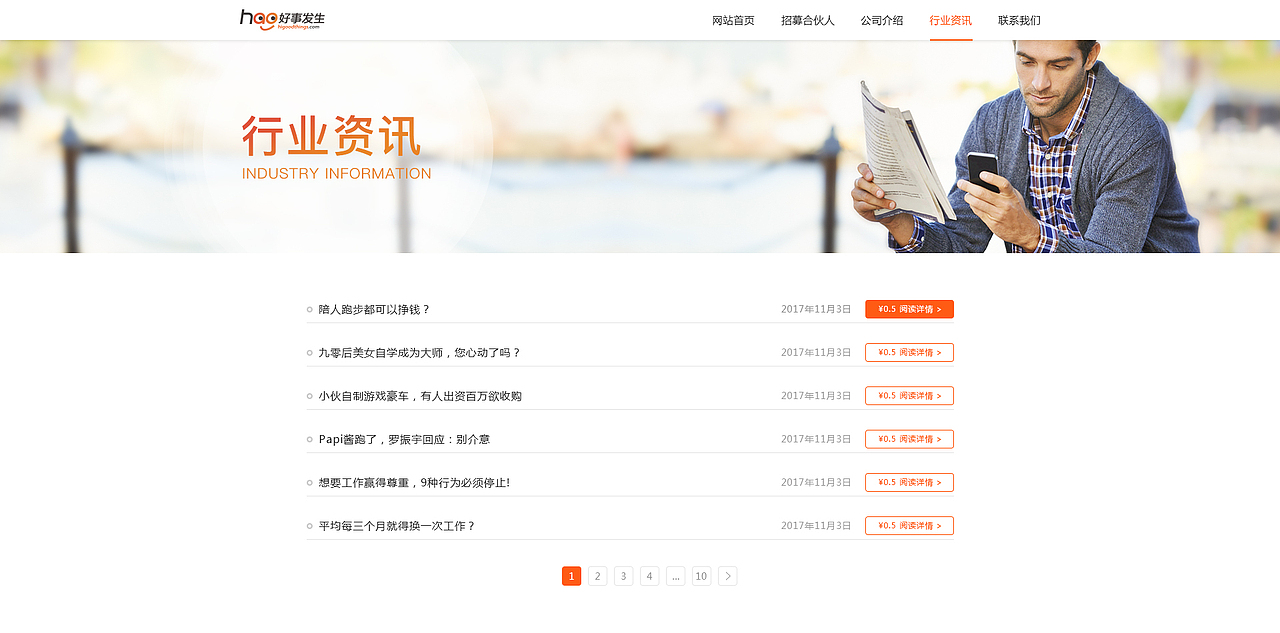This screenshot has width=1280, height=633.
Task: Click the date 2017年11月3日 of 陪人跑步 row
Action: (816, 309)
